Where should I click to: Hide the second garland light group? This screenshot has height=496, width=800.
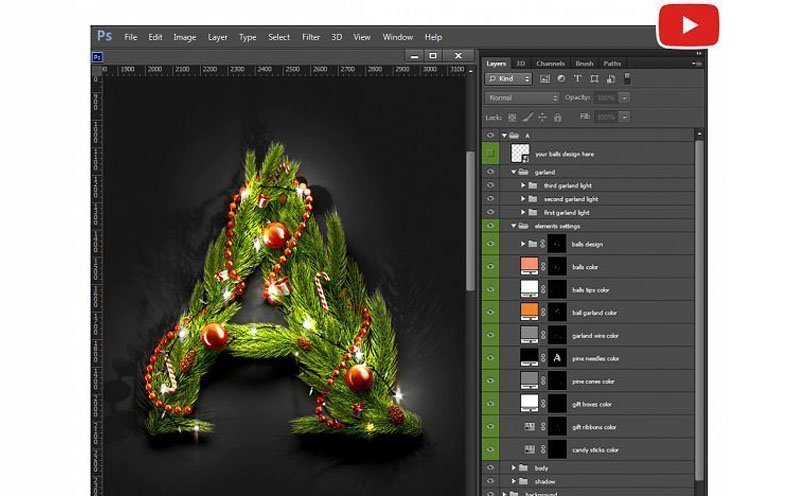tap(491, 199)
